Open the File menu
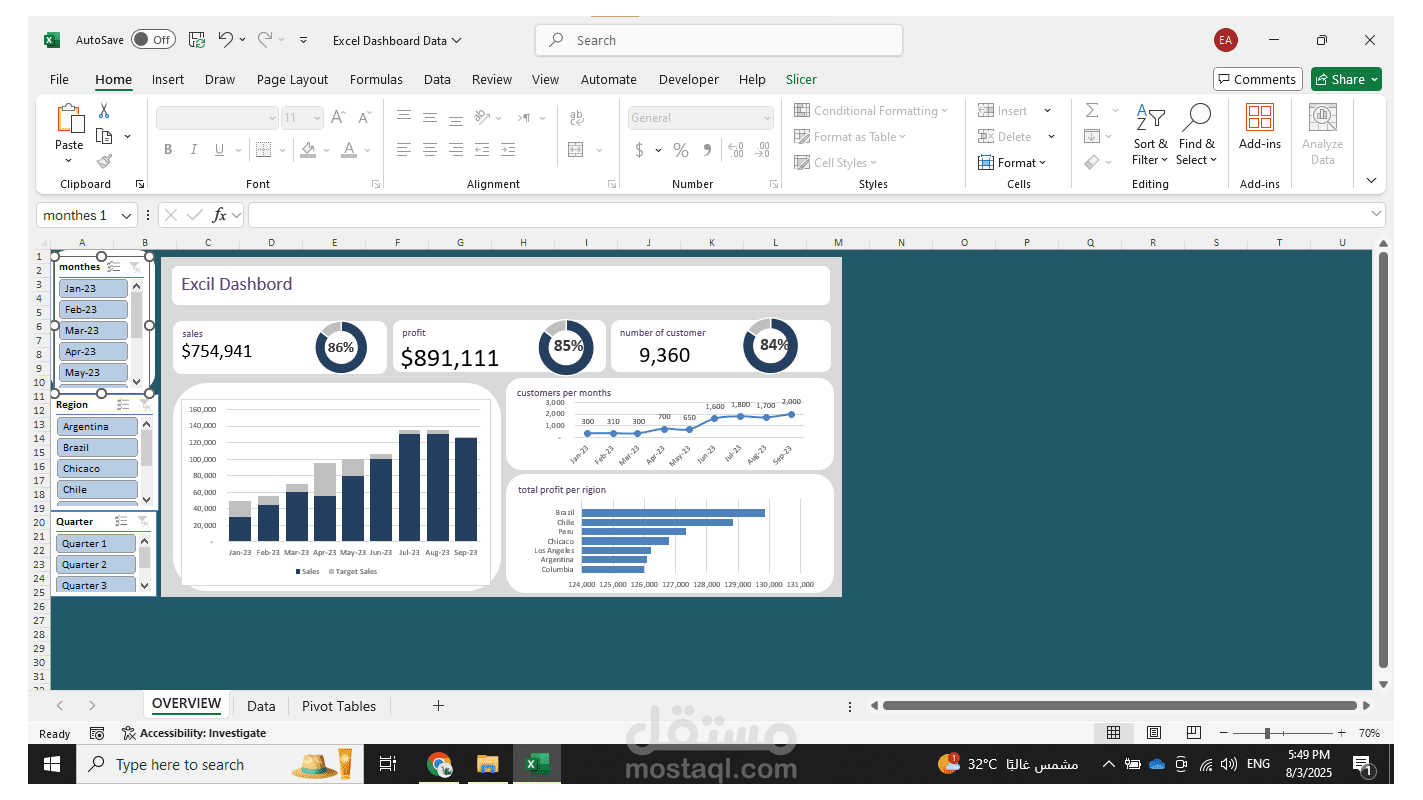The image size is (1423, 800). 59,79
